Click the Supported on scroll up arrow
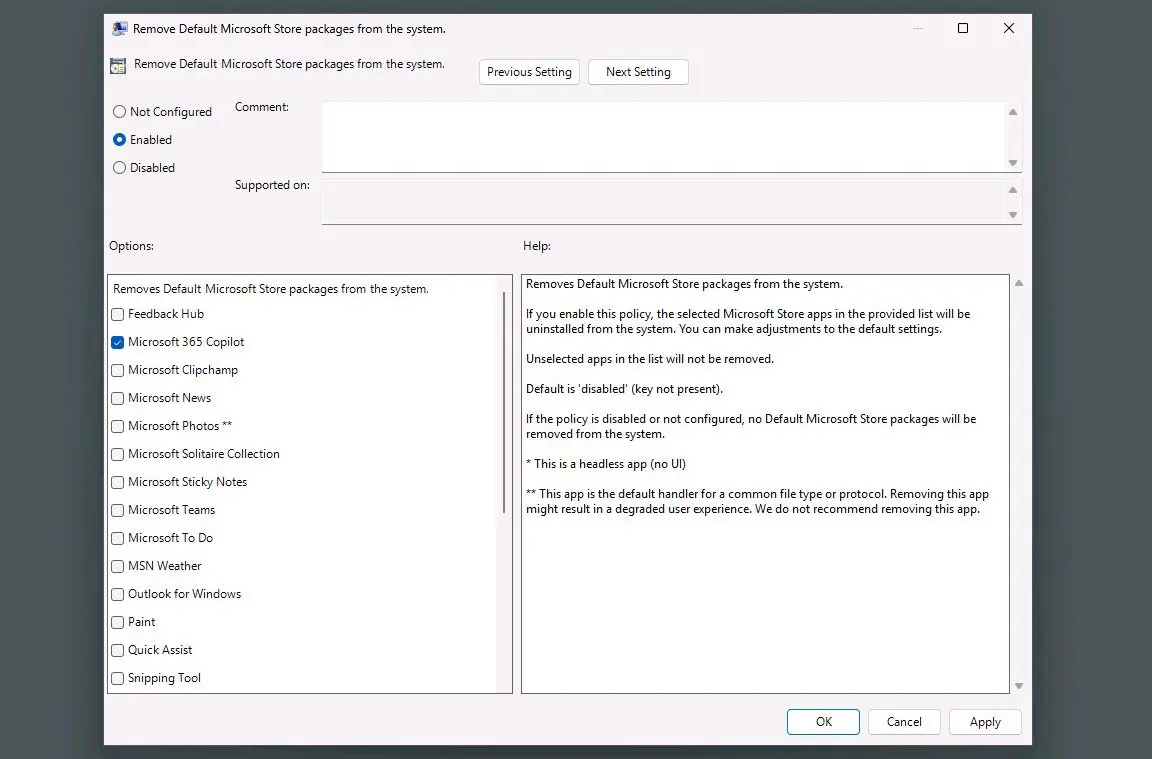Screen dimensions: 1152x759 point(1012,190)
